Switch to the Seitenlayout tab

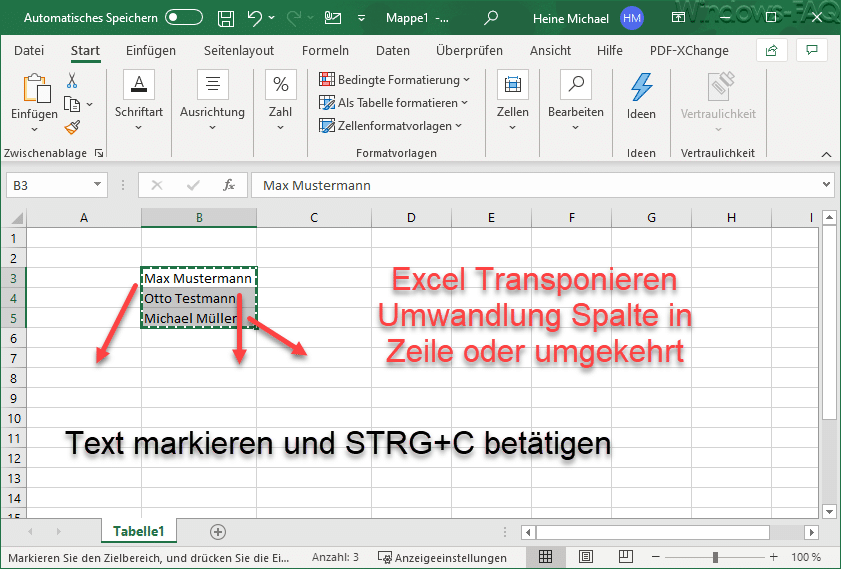coord(239,50)
